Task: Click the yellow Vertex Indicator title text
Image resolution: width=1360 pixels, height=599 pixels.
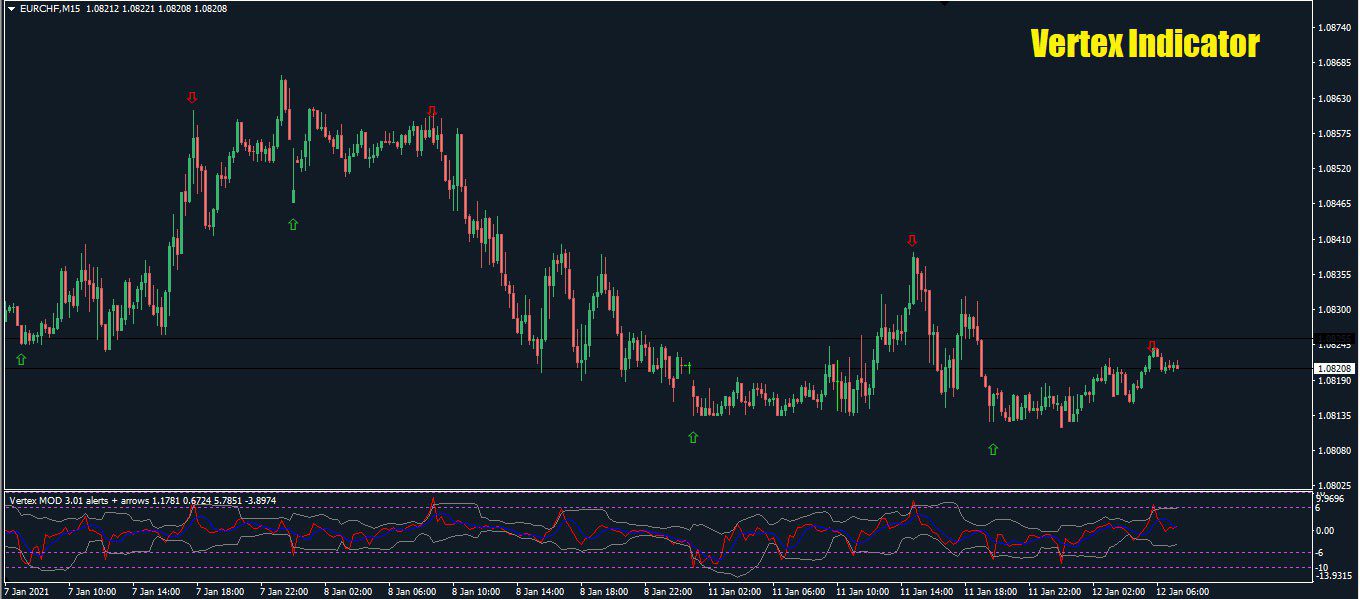Action: tap(1144, 45)
